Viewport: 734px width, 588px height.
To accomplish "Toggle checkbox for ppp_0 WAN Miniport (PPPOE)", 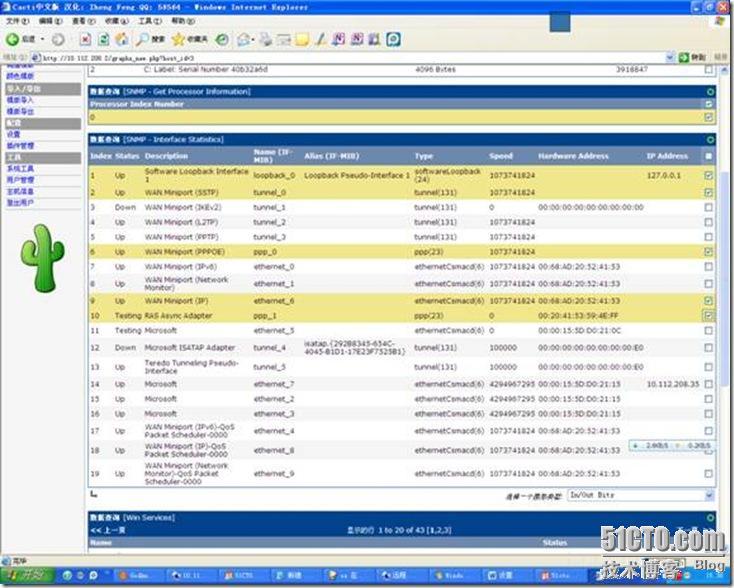I will tap(708, 252).
